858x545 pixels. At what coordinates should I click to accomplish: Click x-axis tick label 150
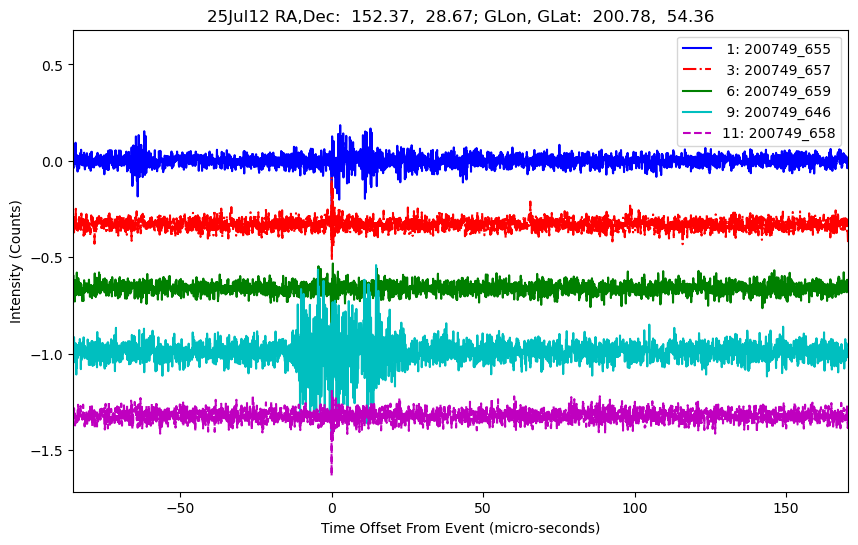pos(786,508)
